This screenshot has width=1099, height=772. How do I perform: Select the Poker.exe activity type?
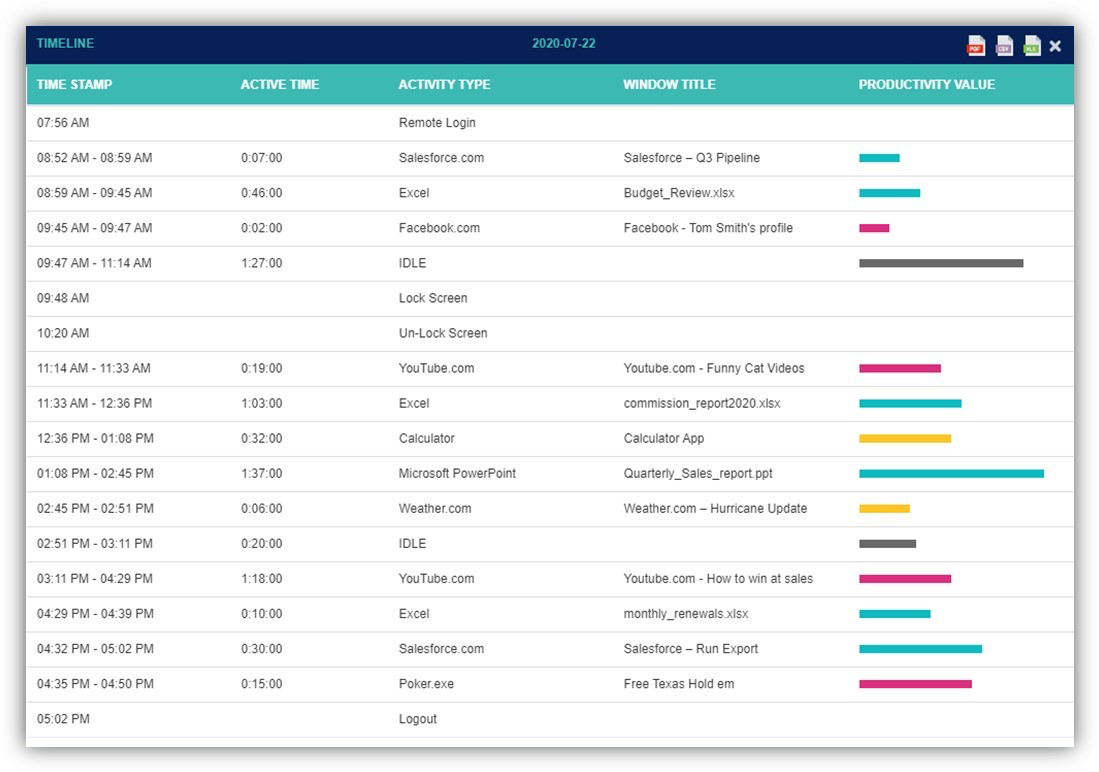click(426, 684)
